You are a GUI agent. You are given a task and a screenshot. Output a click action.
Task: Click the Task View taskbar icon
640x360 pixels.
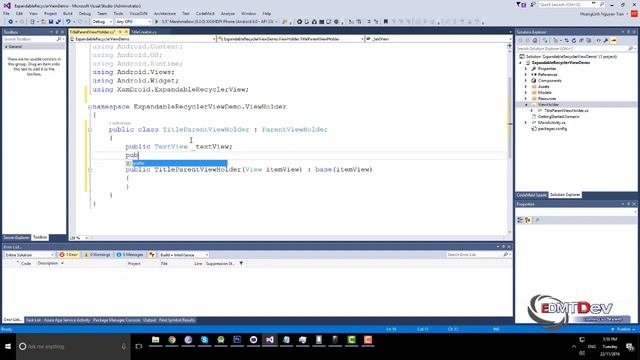tap(139, 346)
